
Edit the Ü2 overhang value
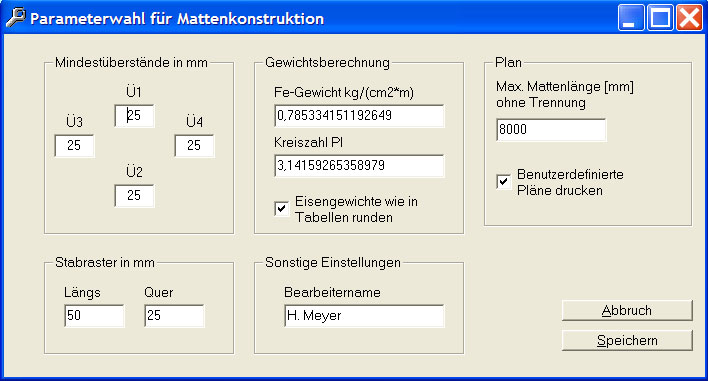[134, 195]
